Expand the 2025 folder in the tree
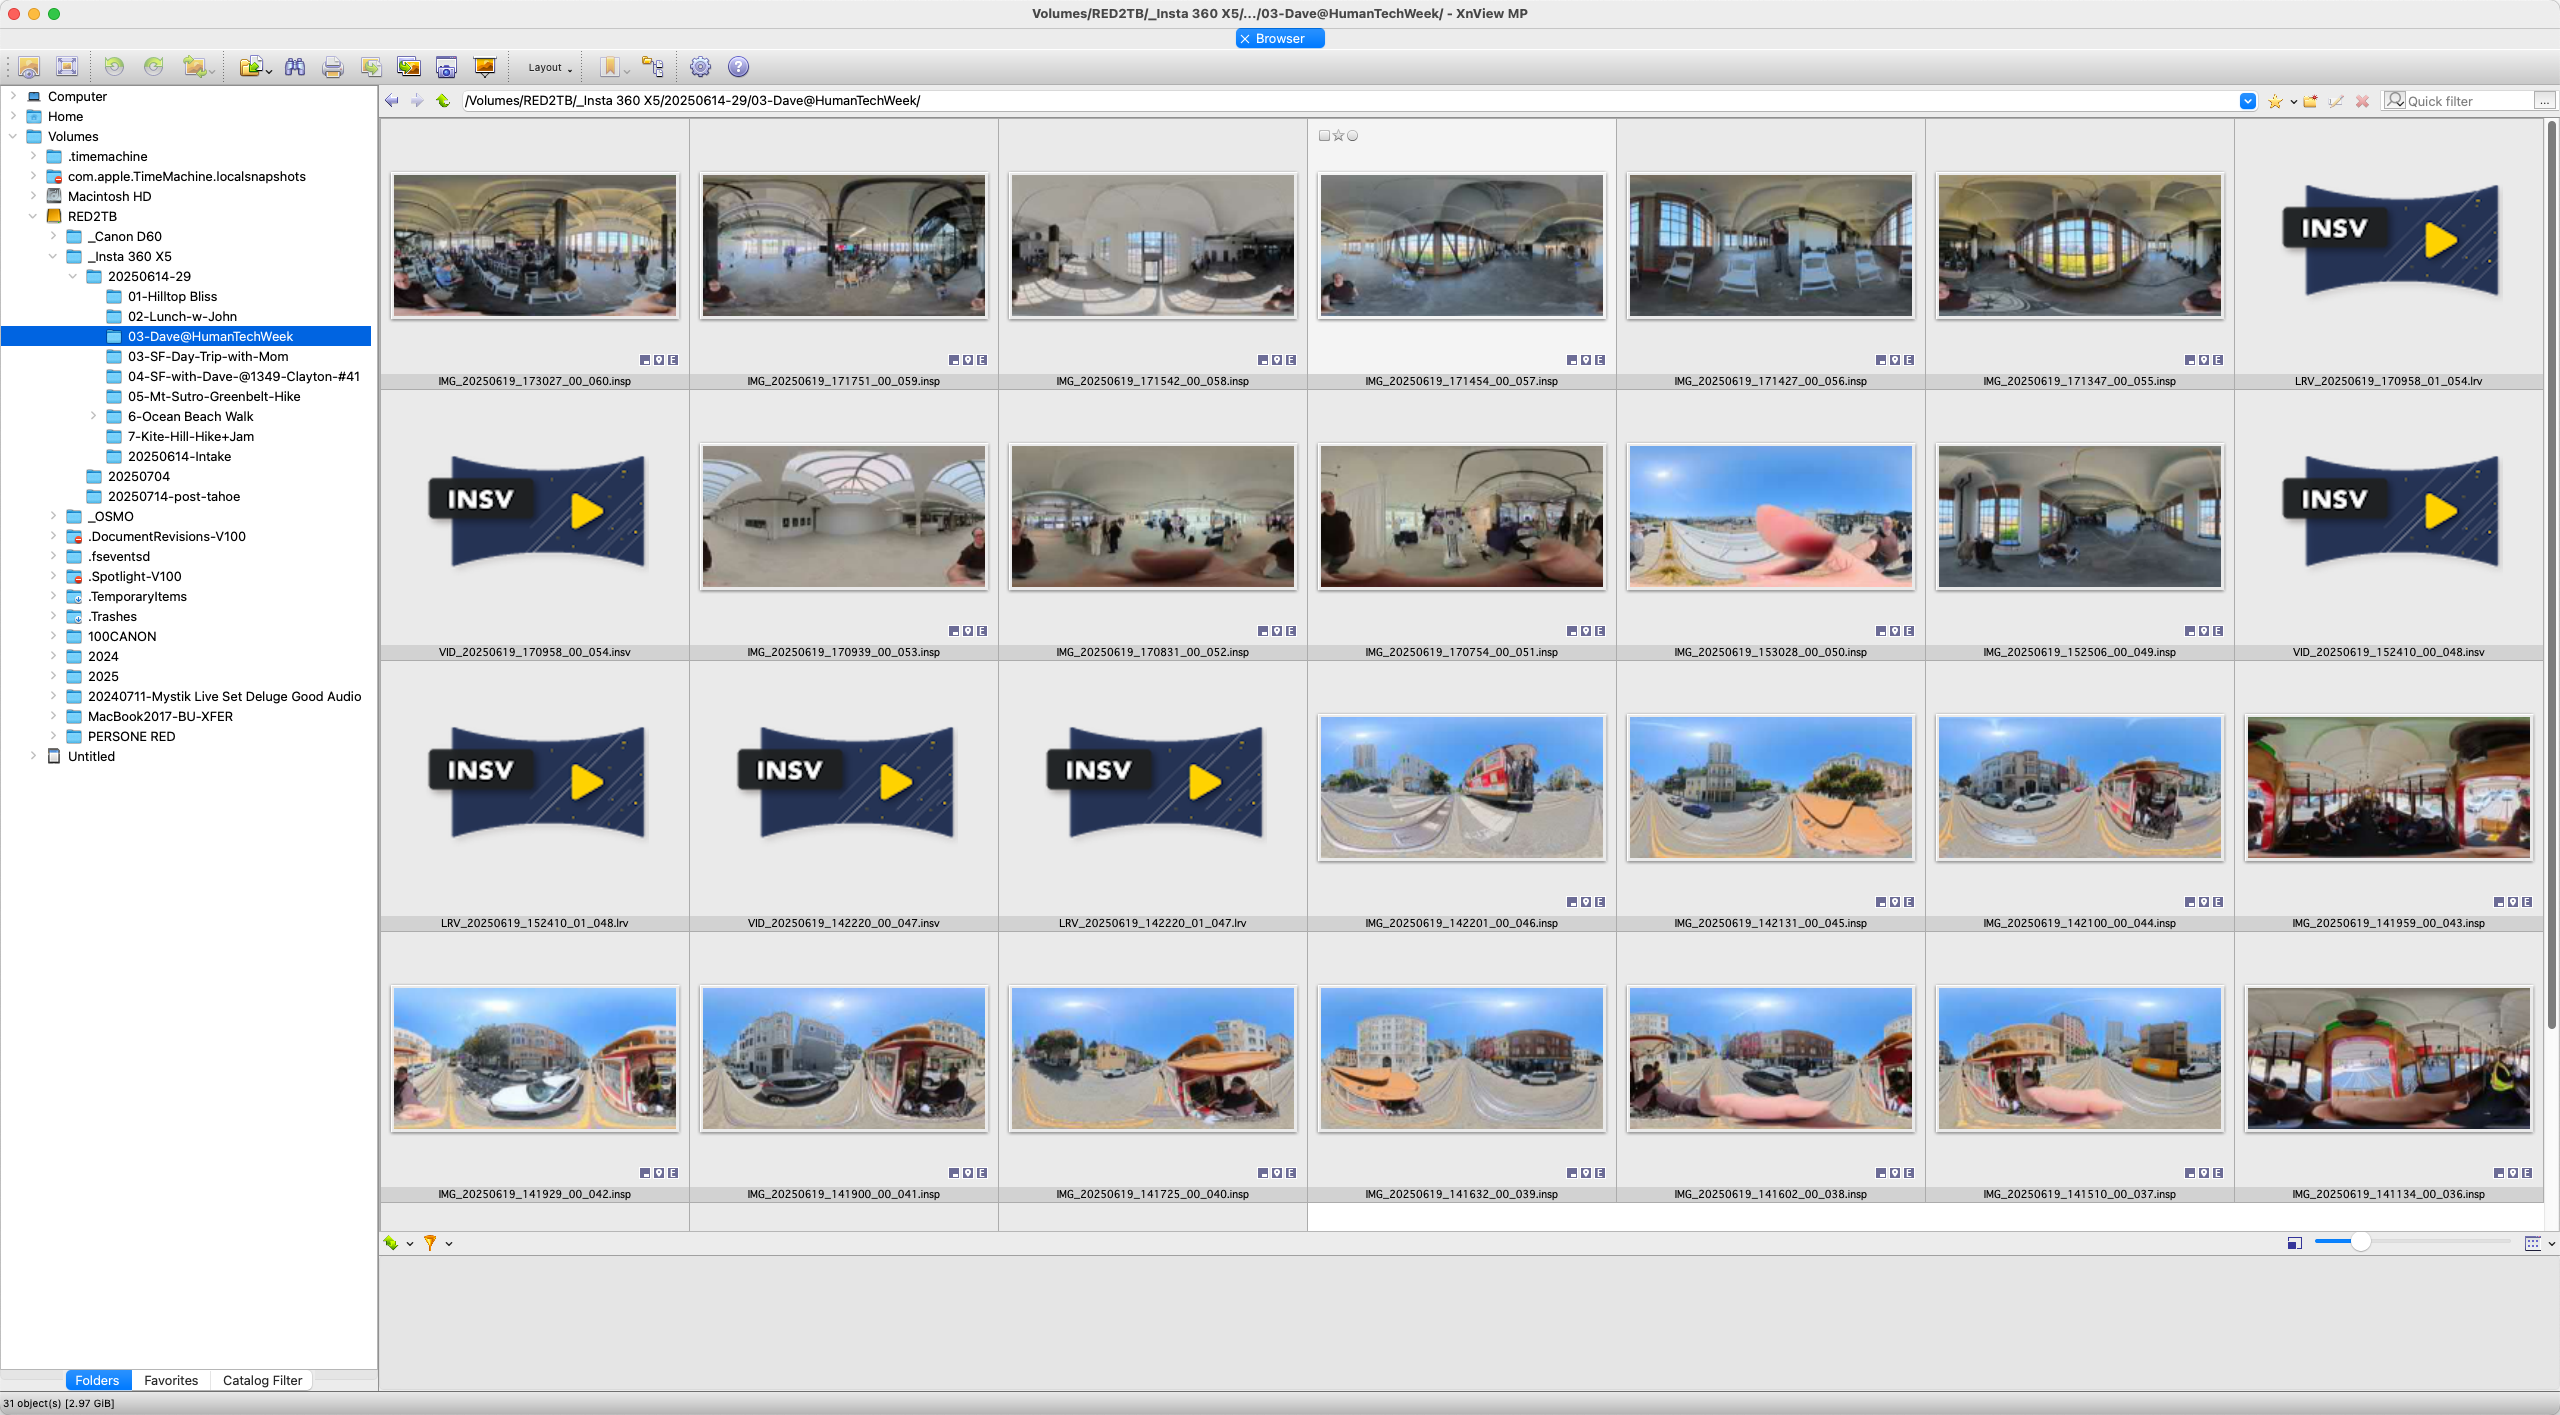 coord(53,676)
